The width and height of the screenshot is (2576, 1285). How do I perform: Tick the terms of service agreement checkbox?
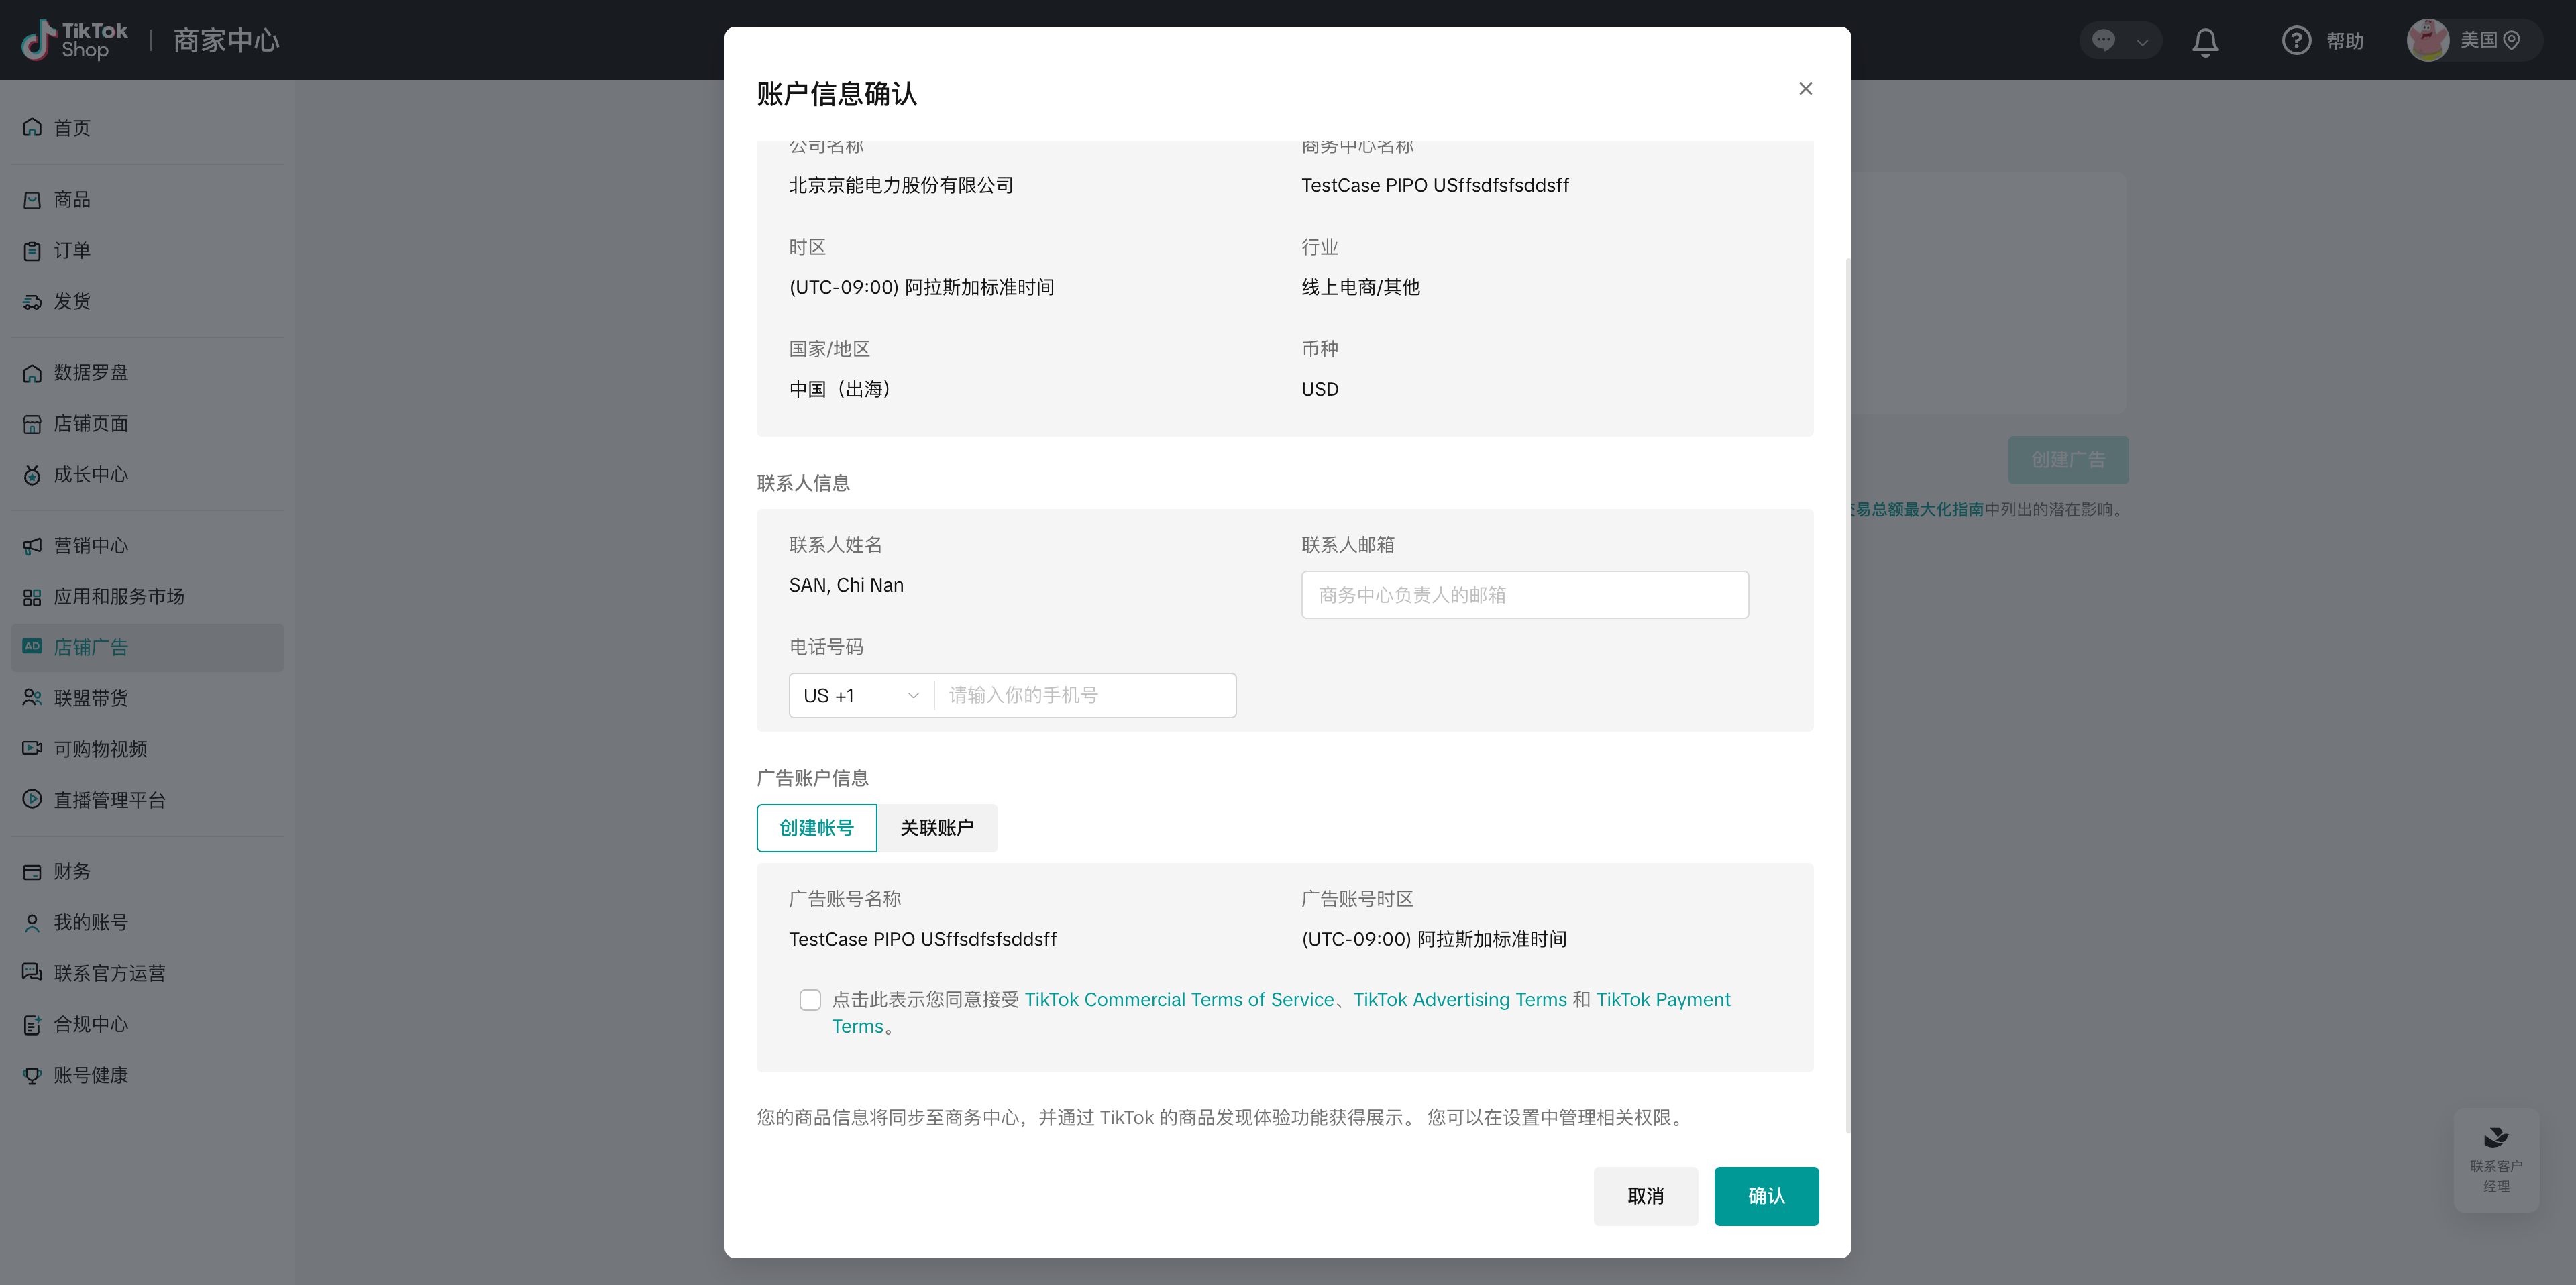810,1000
